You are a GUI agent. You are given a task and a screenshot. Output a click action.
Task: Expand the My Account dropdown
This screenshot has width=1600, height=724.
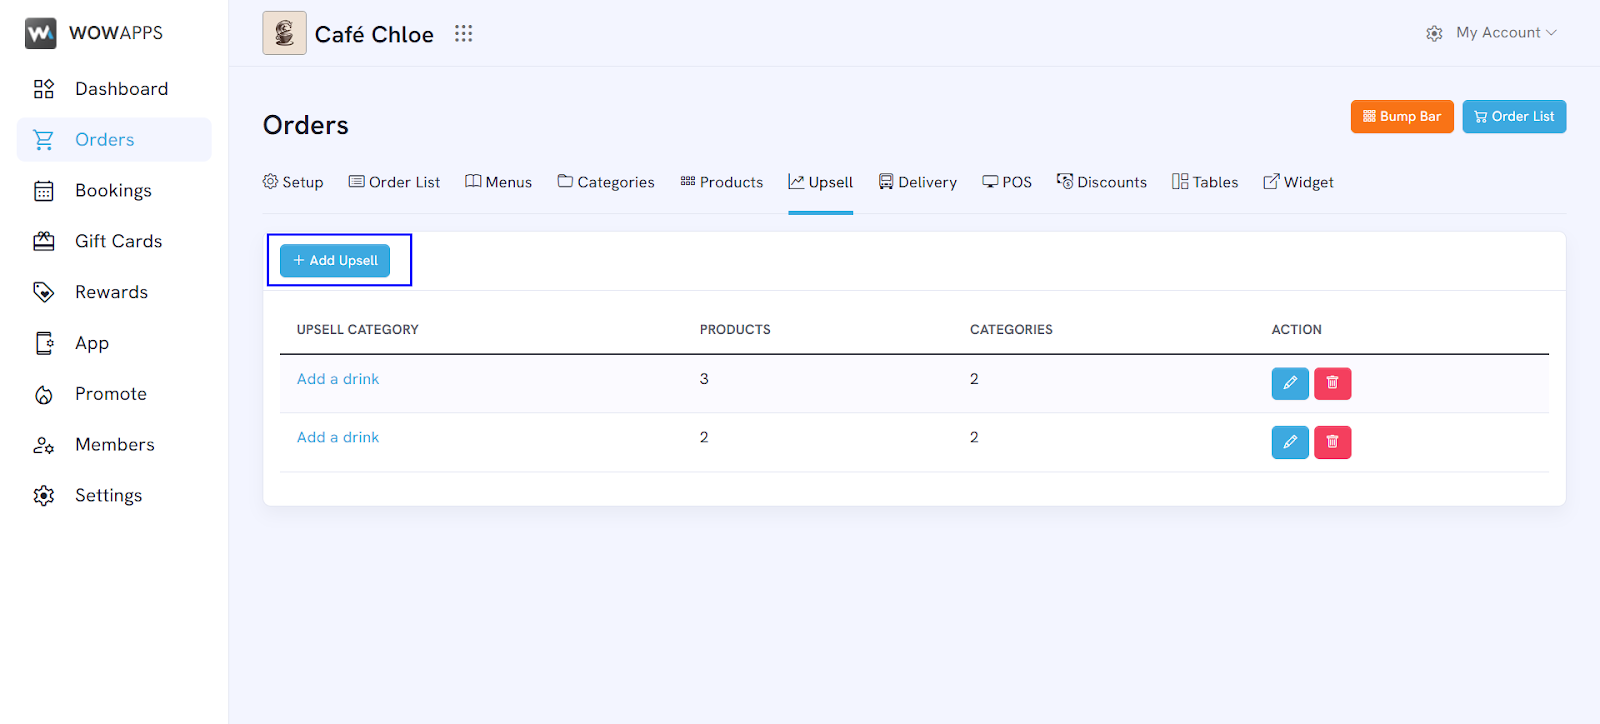(1506, 33)
